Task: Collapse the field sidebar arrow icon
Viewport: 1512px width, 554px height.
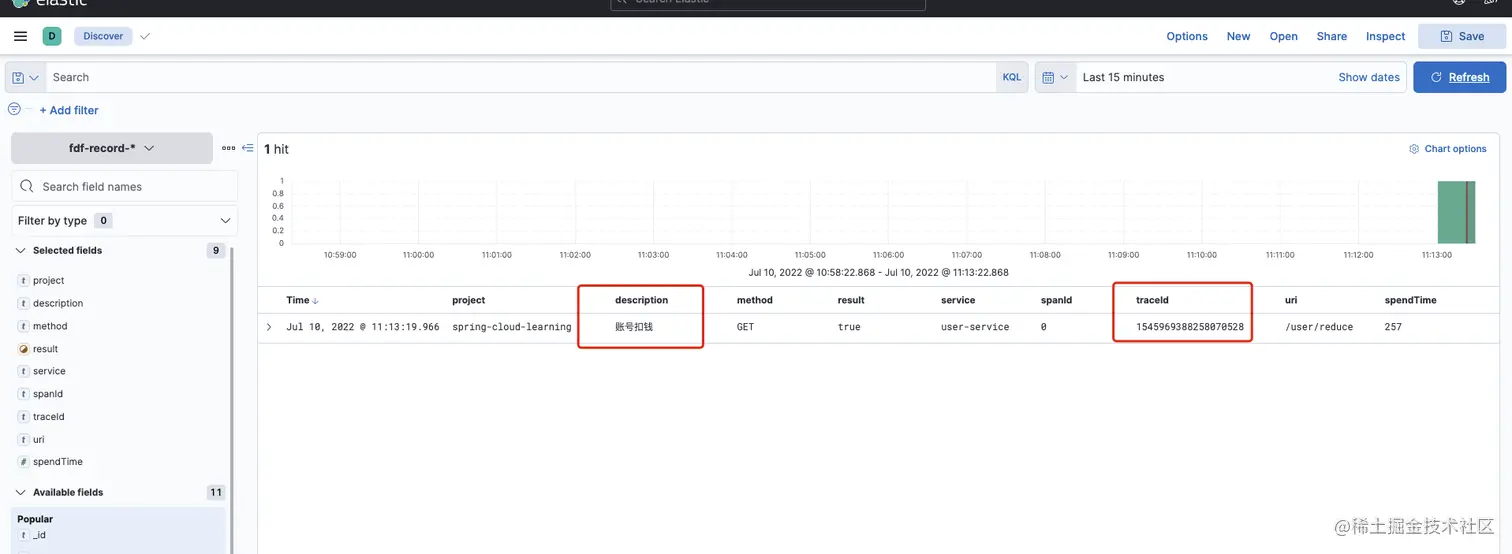Action: (x=248, y=148)
